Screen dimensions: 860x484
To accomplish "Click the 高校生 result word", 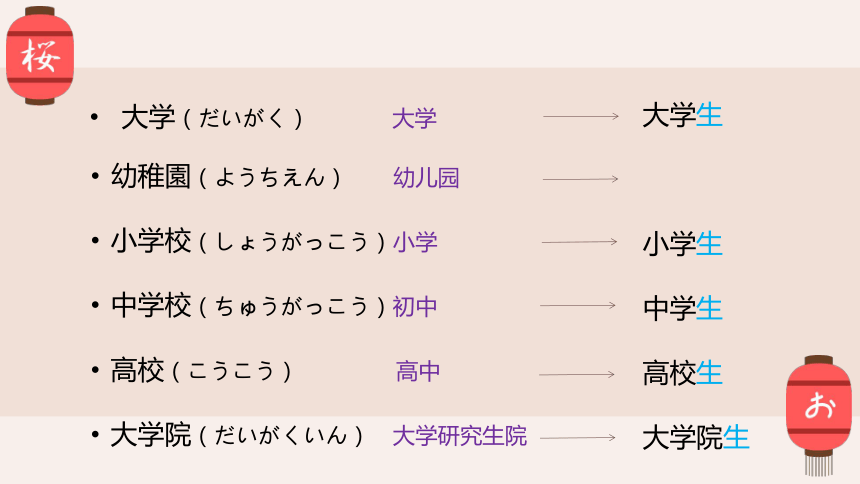I will click(682, 373).
